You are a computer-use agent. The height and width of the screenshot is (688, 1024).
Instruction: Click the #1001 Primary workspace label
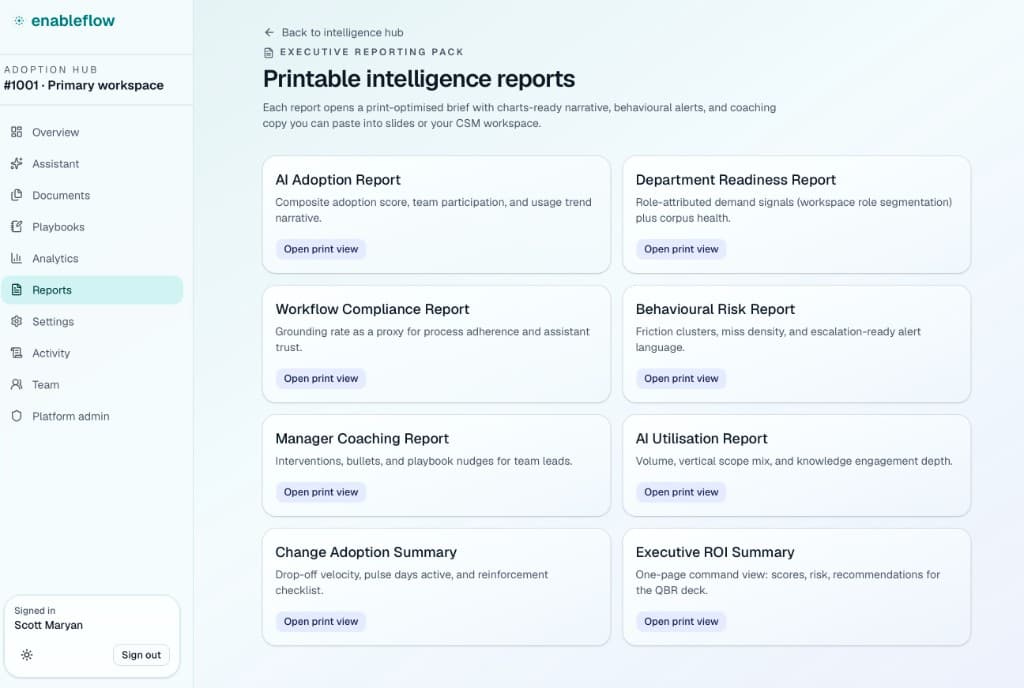pos(84,85)
